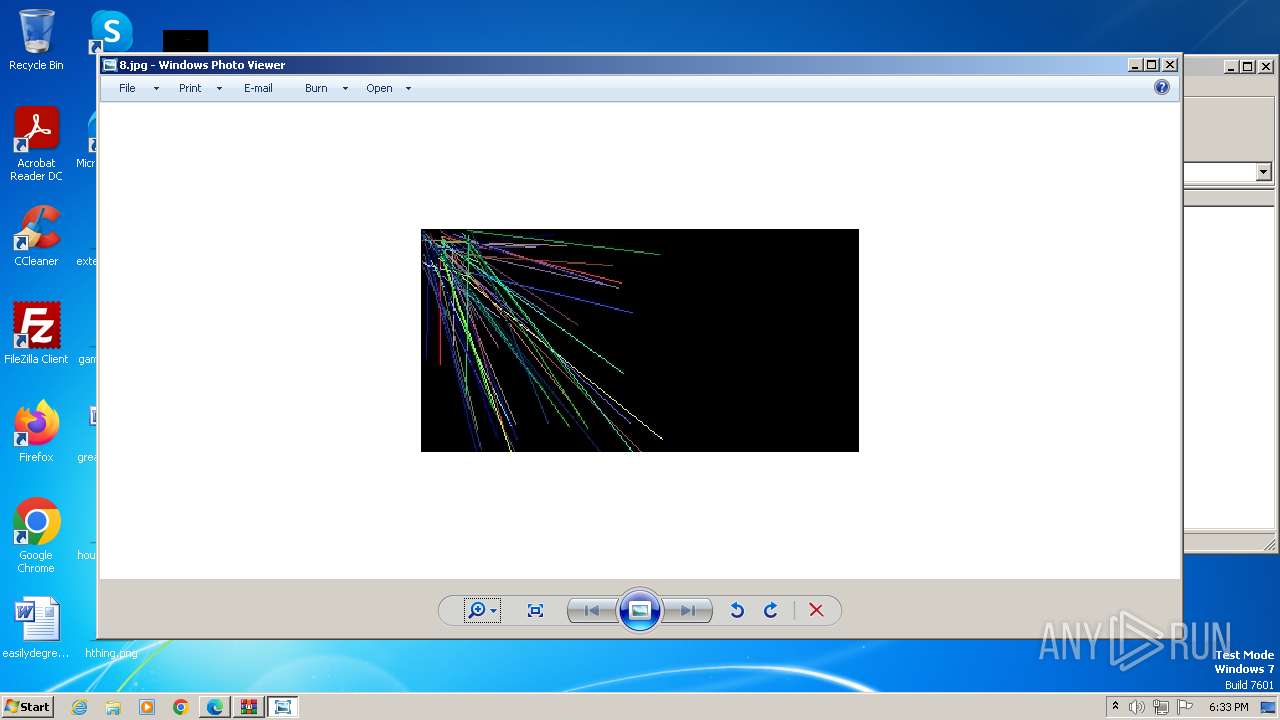Viewport: 1280px width, 720px height.
Task: Open the Photo Viewer help icon
Action: pyautogui.click(x=1161, y=87)
